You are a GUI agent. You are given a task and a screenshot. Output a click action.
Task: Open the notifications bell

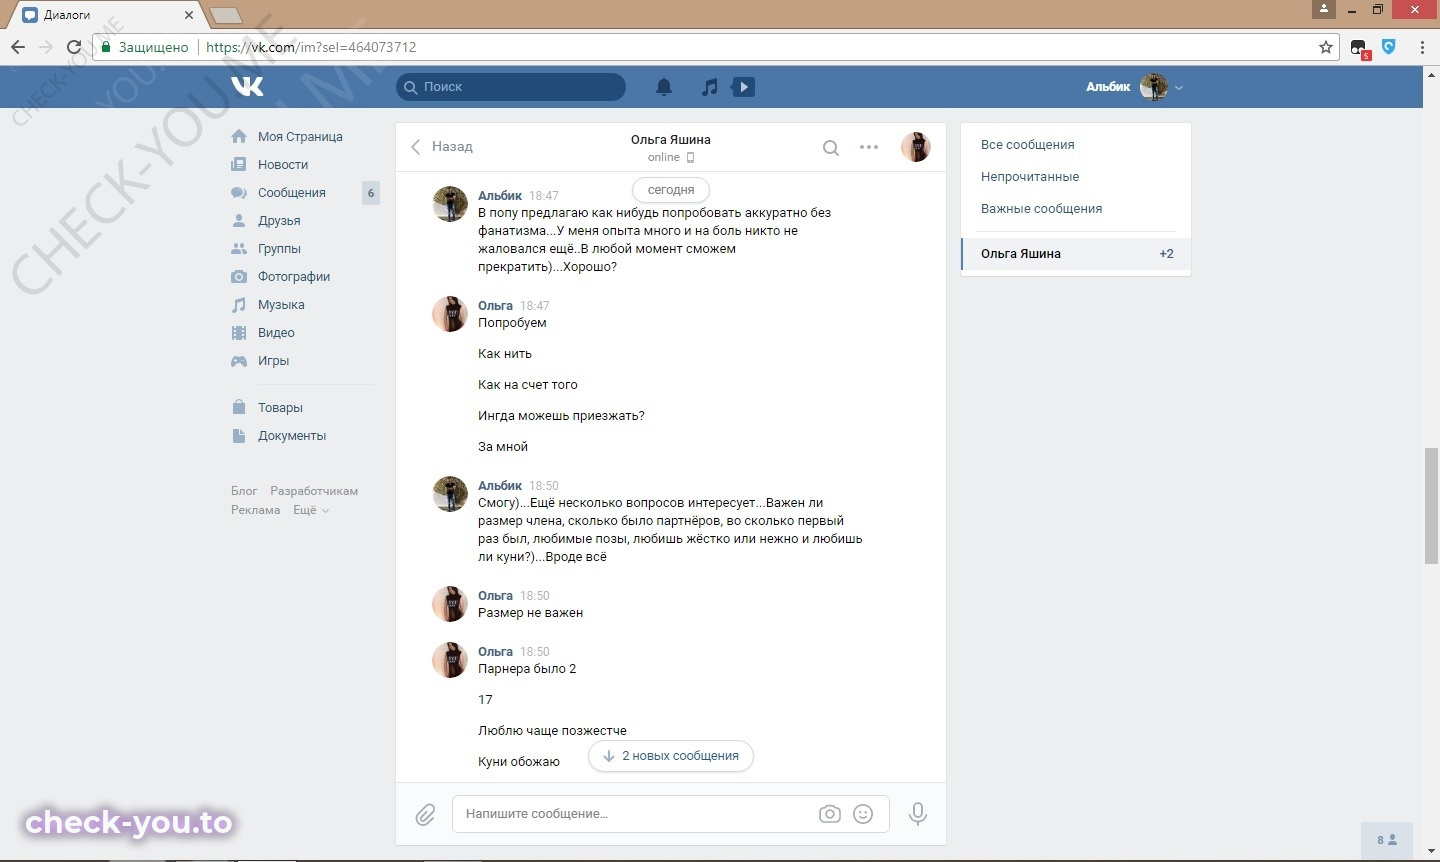coord(664,87)
